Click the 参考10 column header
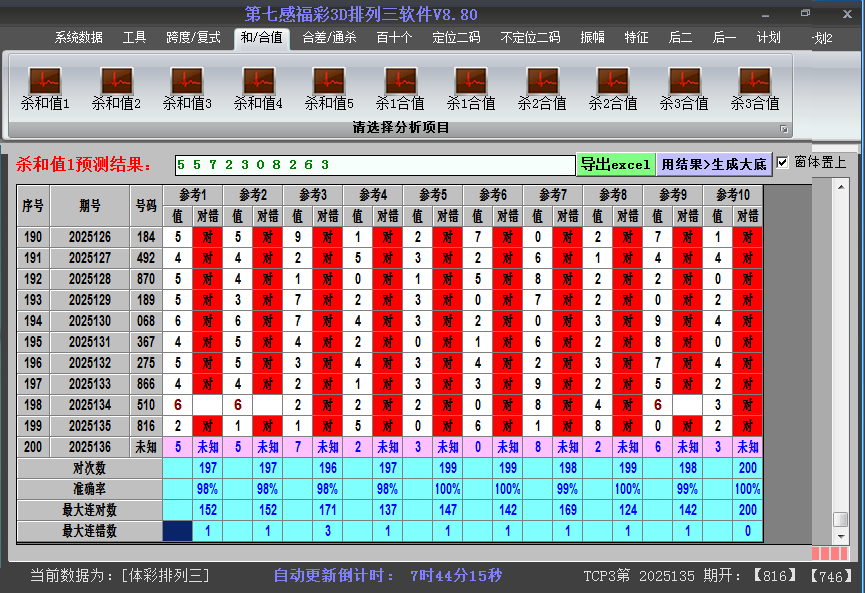This screenshot has width=865, height=593. [733, 195]
